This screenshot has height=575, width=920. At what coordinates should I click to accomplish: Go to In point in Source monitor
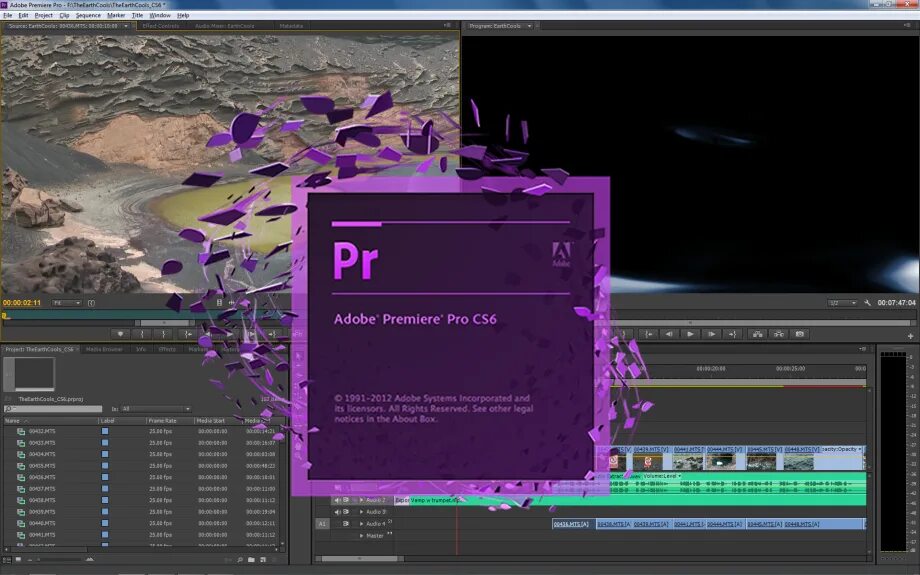click(188, 334)
